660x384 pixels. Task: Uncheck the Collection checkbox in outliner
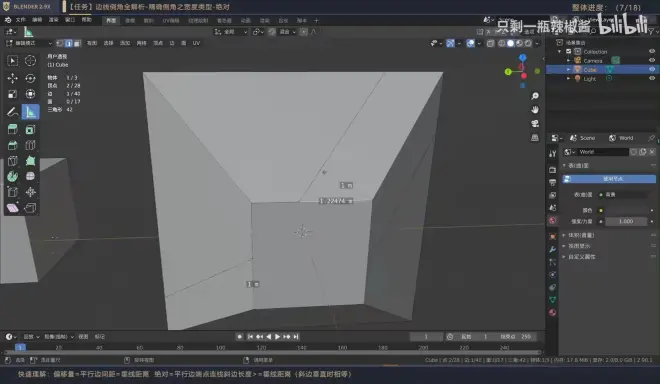tap(569, 51)
